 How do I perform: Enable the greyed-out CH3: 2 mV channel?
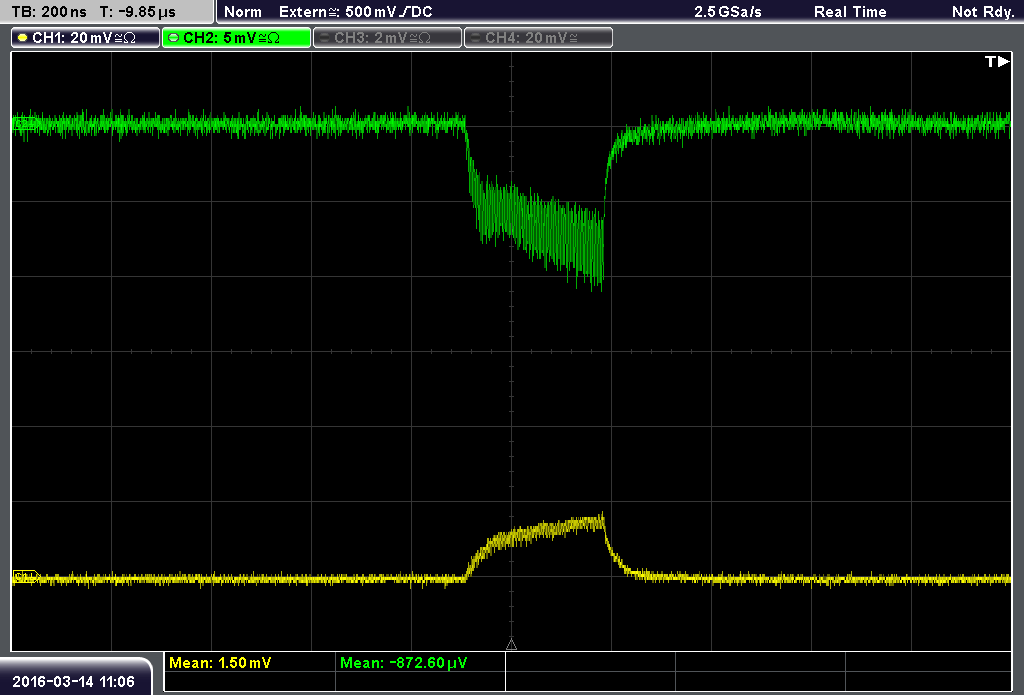[387, 38]
